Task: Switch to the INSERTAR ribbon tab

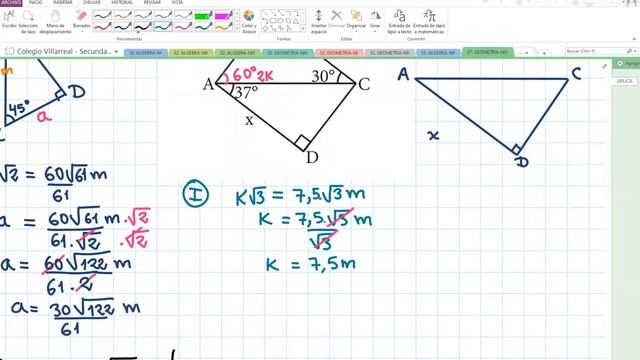Action: click(x=63, y=2)
